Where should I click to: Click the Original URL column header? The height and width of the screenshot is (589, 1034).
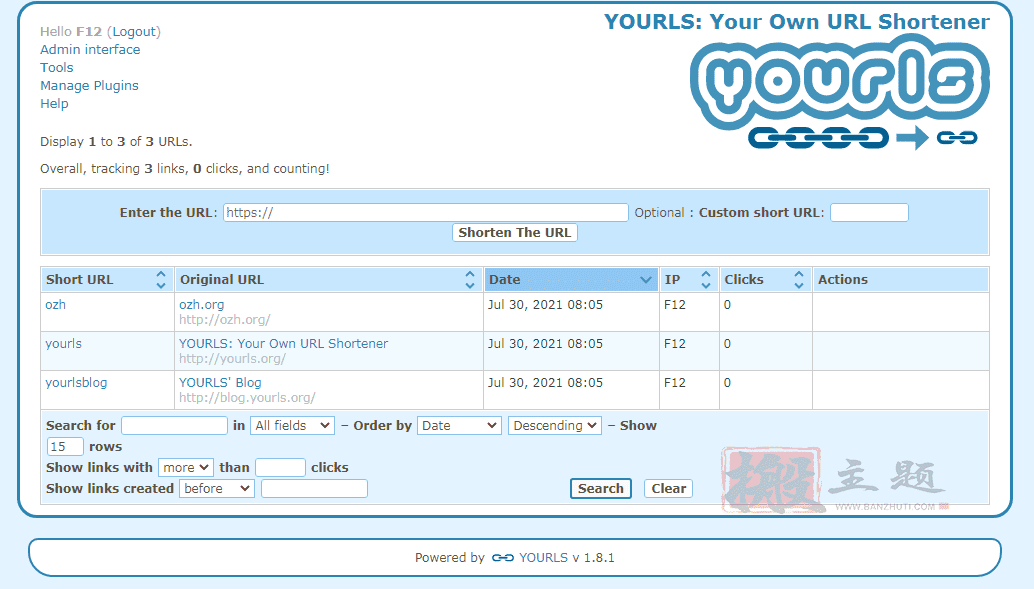[x=328, y=280]
